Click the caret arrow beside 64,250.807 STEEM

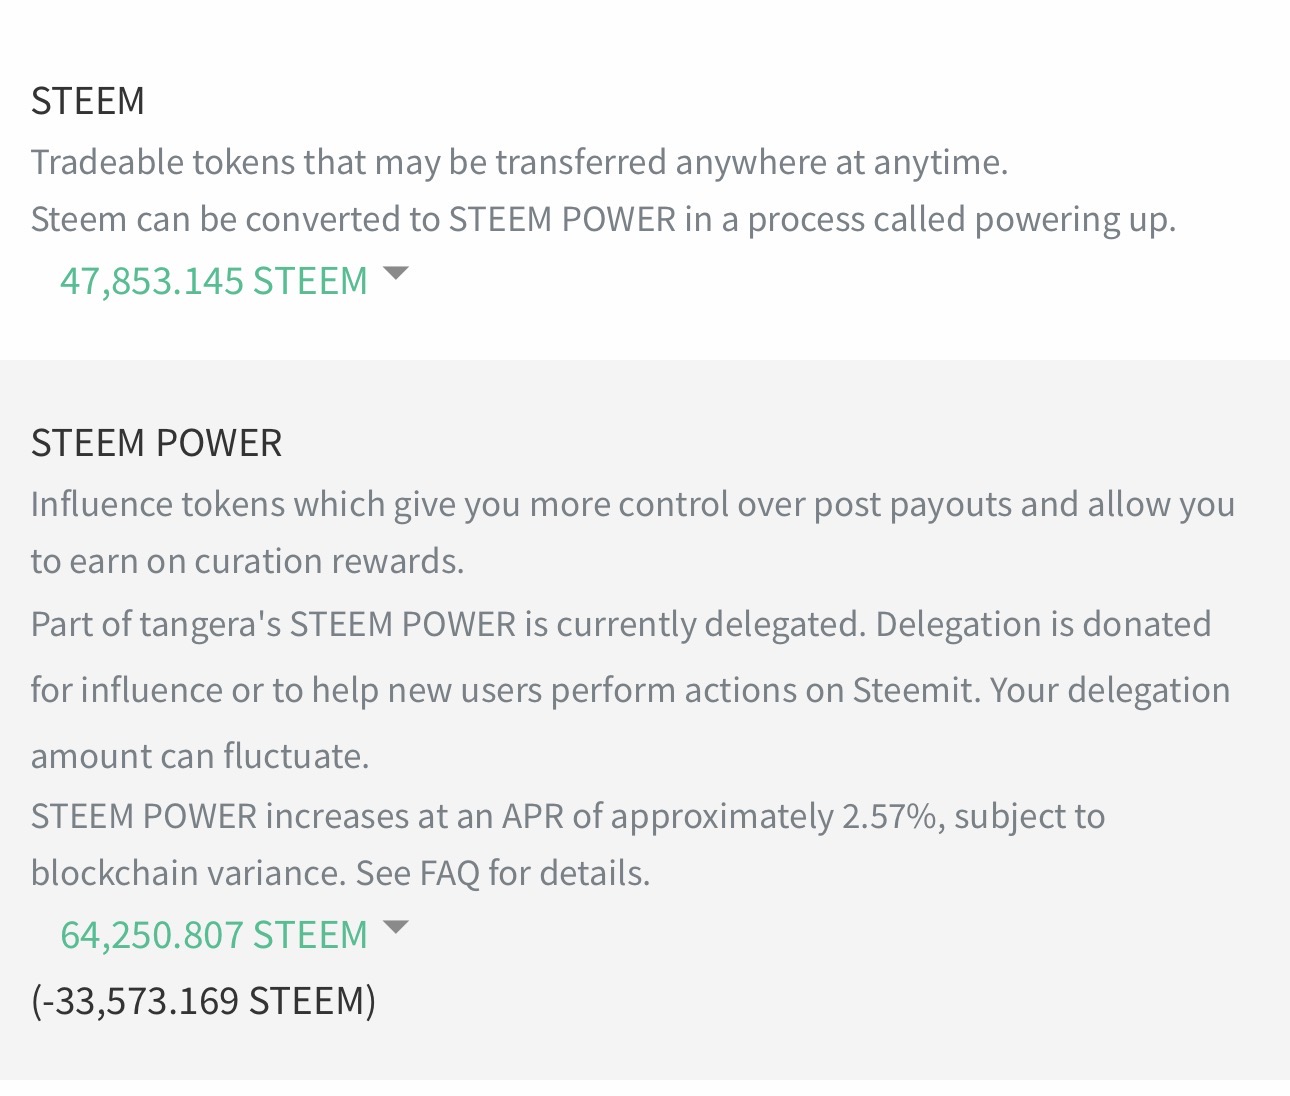pyautogui.click(x=396, y=927)
